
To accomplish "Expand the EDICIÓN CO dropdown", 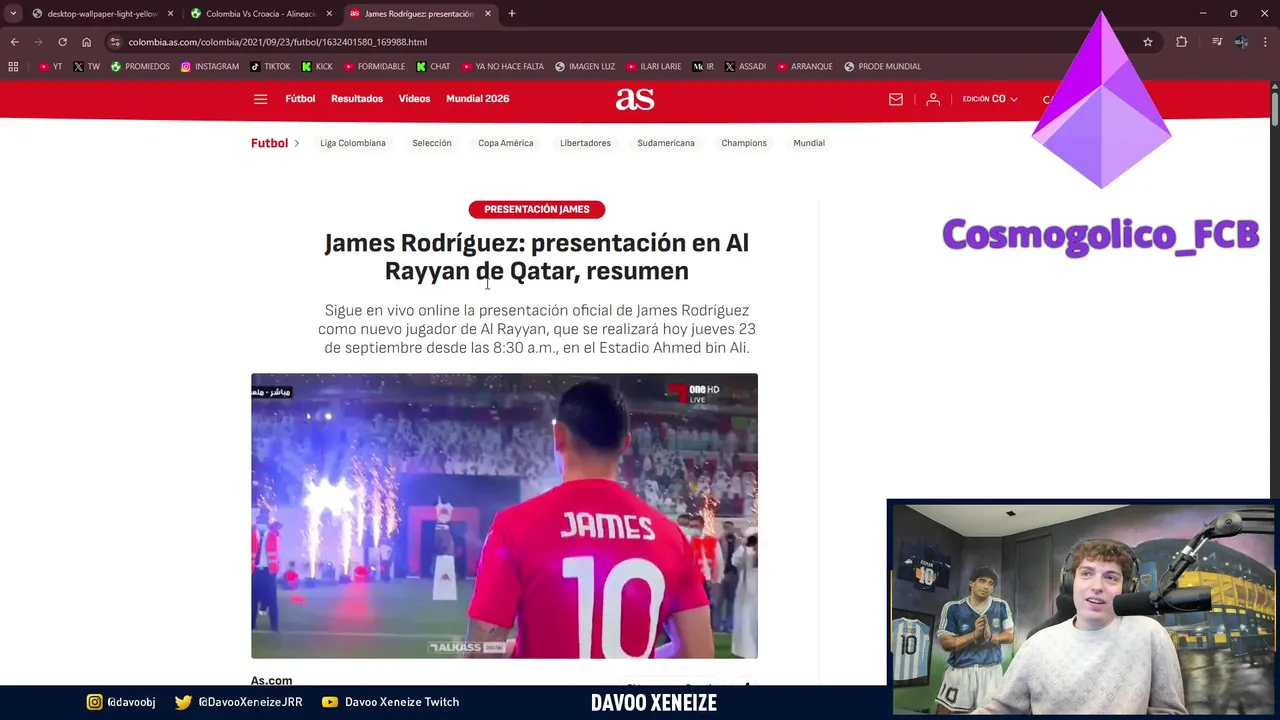I will [x=990, y=99].
